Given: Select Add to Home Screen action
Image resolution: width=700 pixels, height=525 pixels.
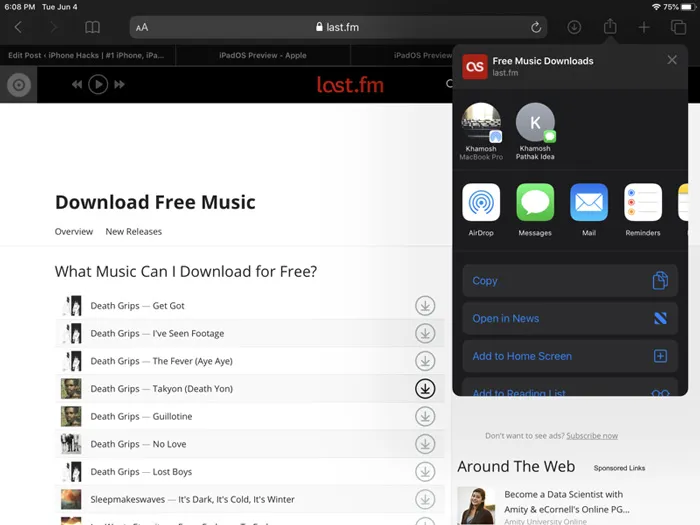Looking at the screenshot, I should point(570,356).
